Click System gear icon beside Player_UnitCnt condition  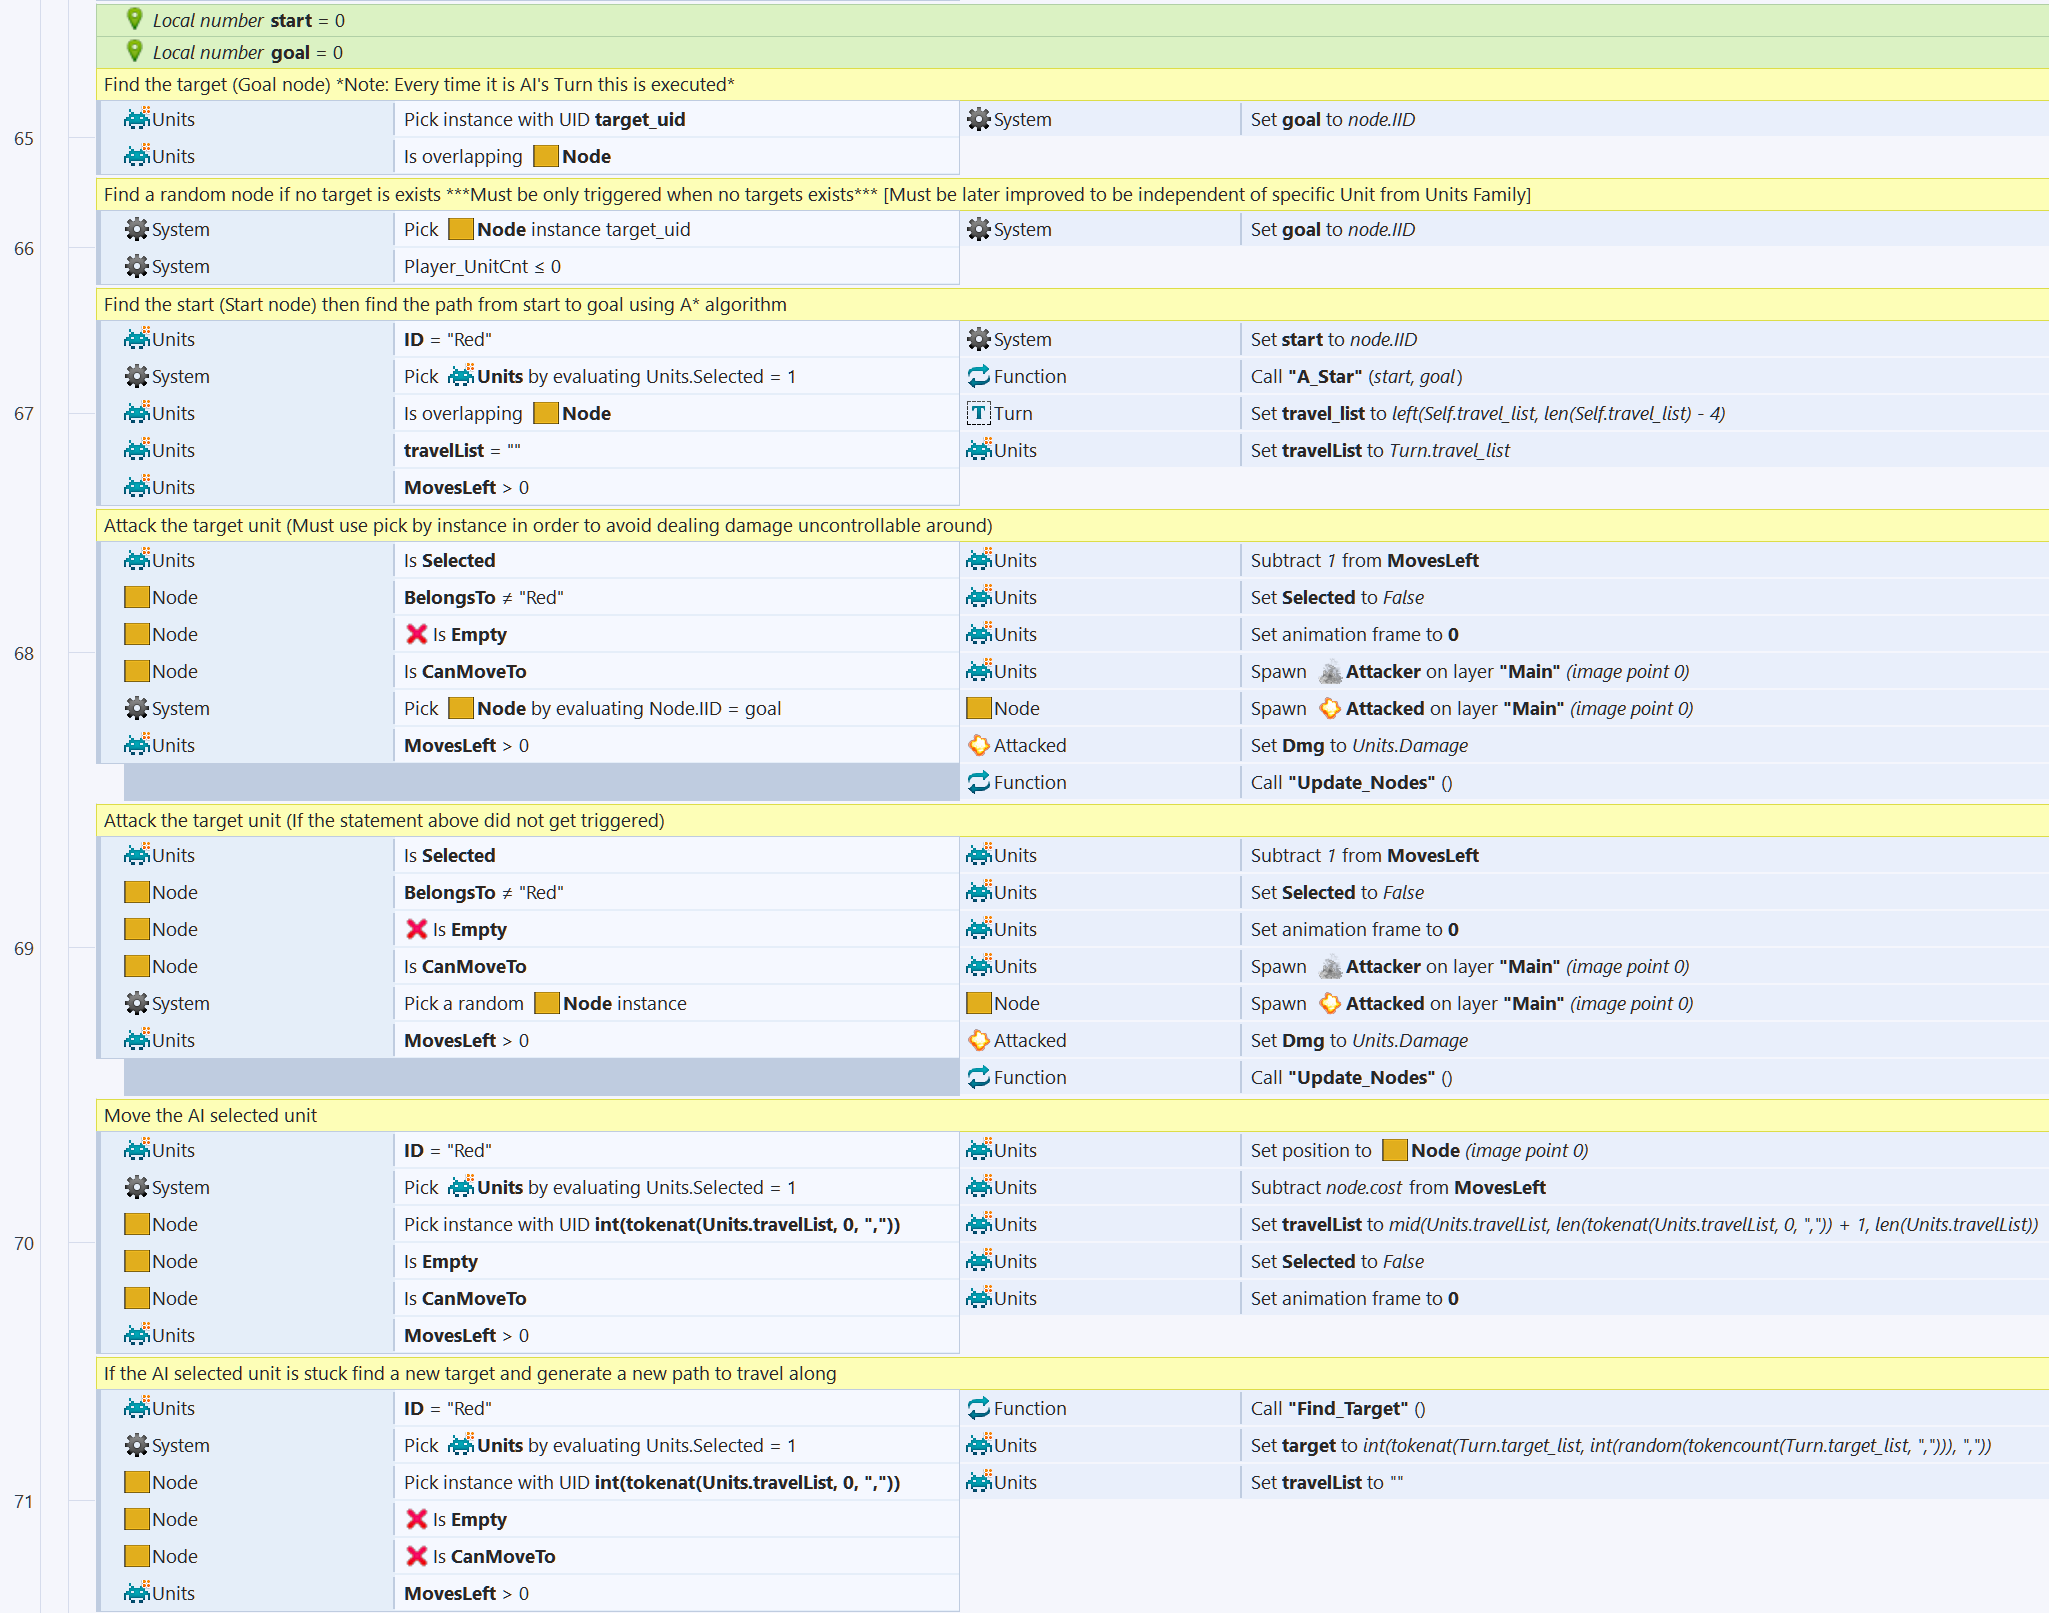coord(136,266)
